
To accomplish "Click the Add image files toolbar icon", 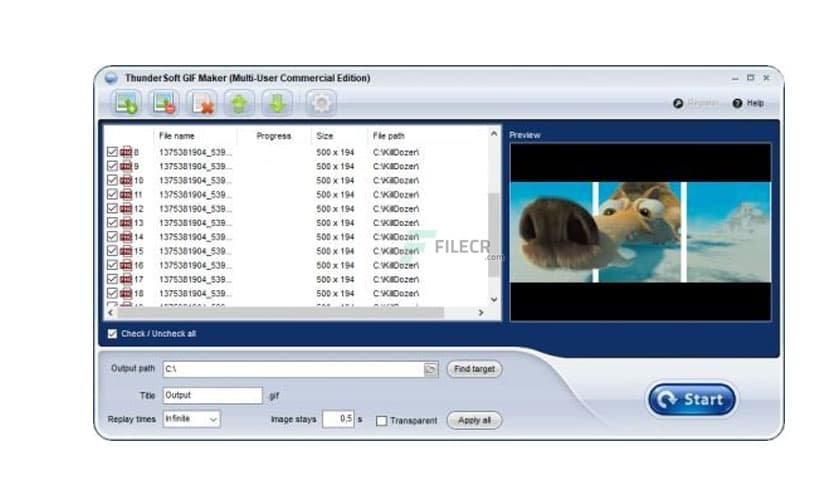I will 126,103.
